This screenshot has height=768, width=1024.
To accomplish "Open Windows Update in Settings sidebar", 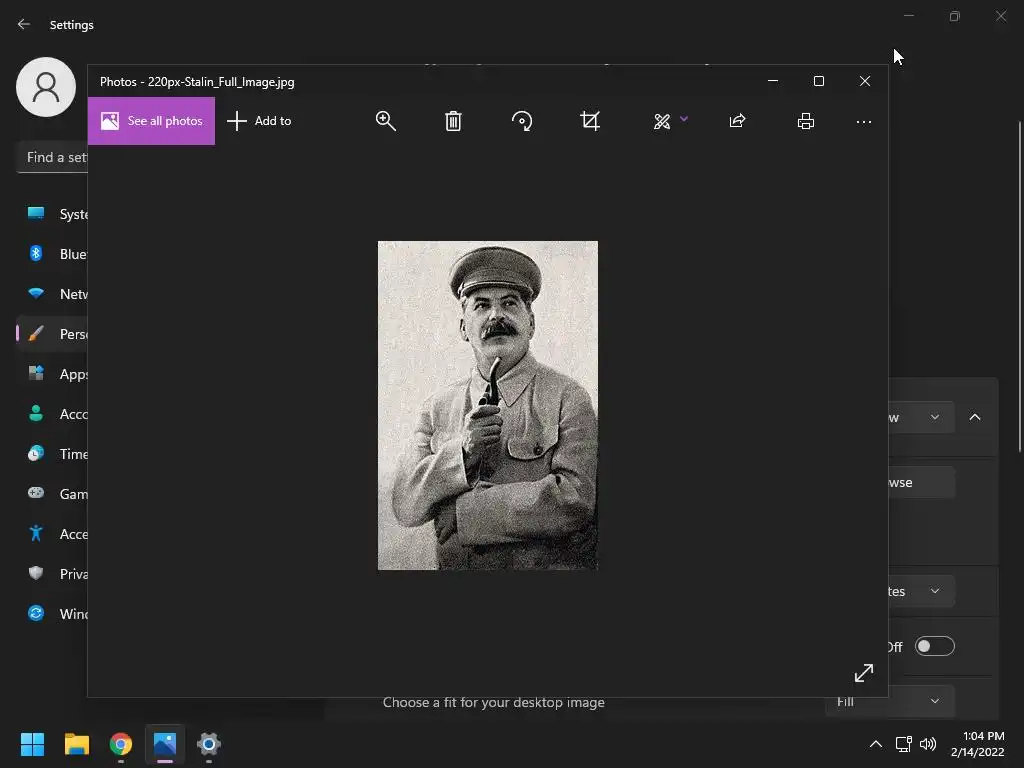I will coord(52,614).
